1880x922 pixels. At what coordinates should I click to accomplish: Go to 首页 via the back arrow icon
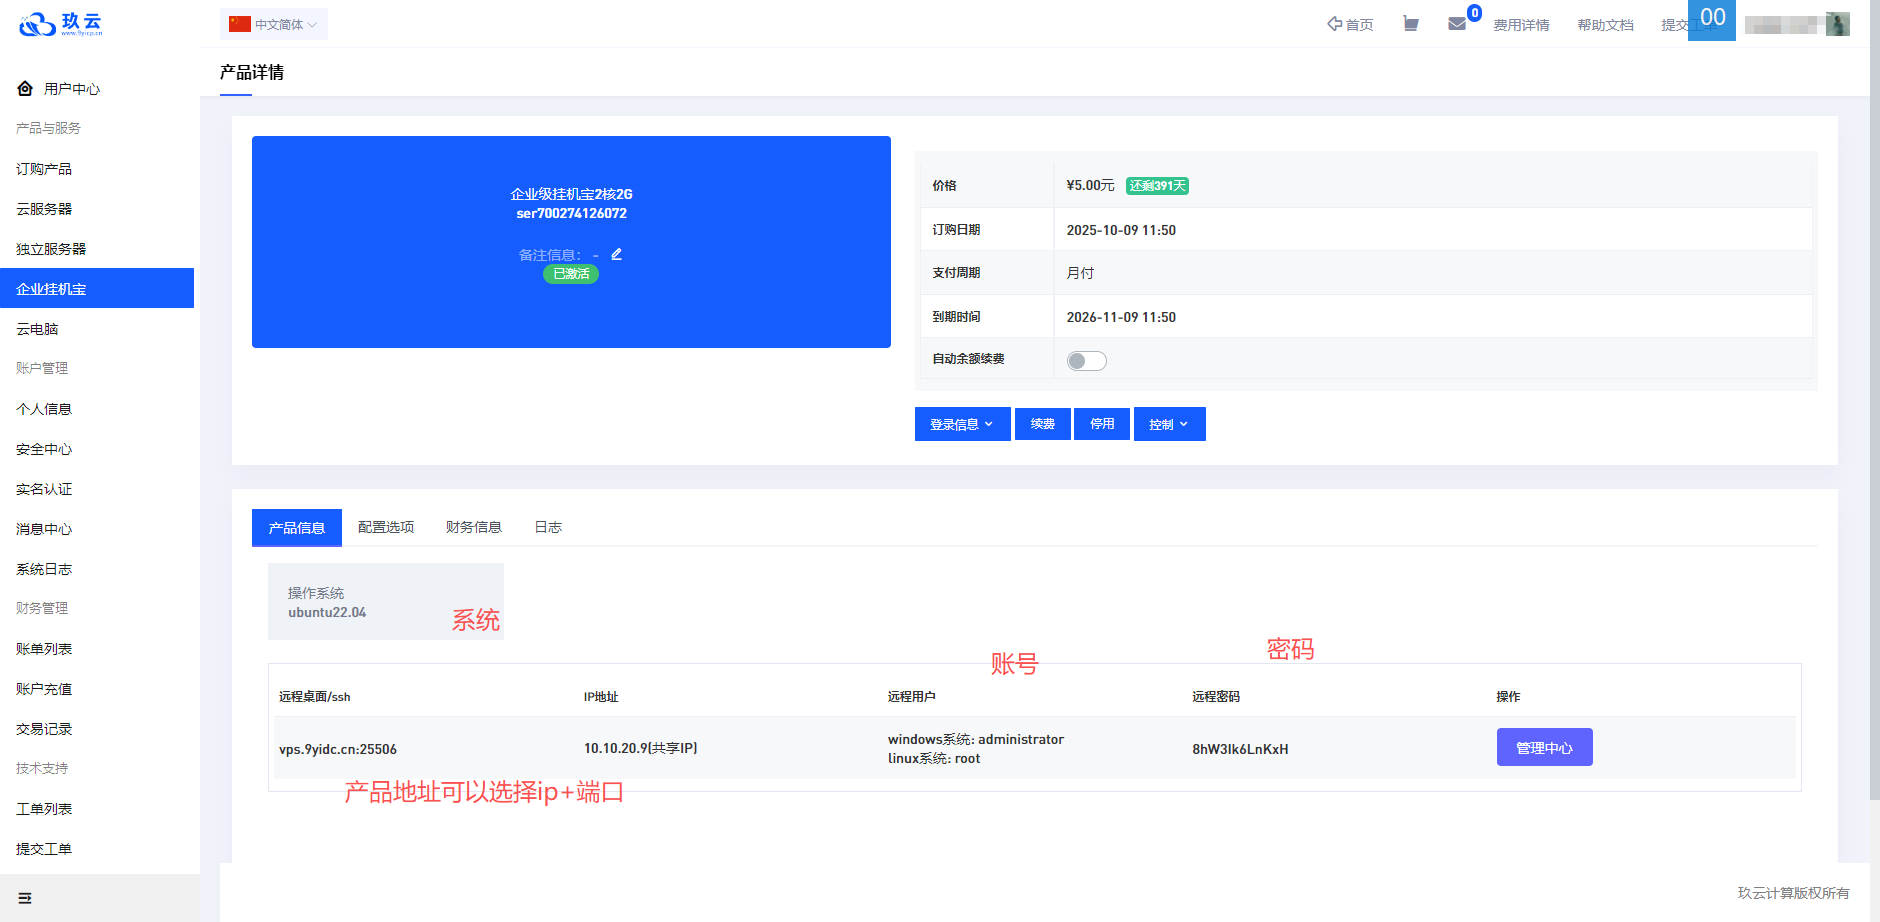(1335, 24)
